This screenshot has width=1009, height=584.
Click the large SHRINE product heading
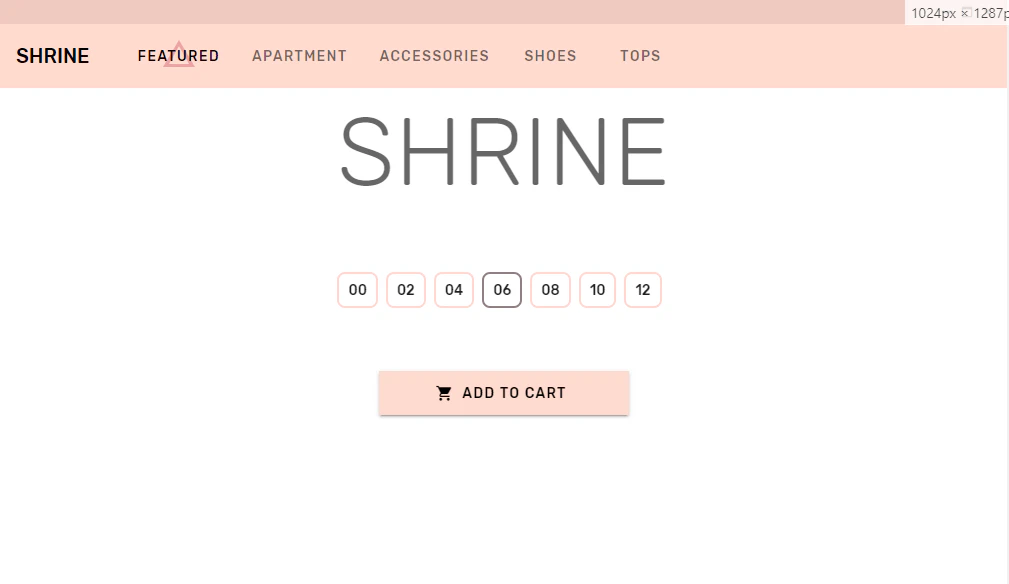[503, 152]
